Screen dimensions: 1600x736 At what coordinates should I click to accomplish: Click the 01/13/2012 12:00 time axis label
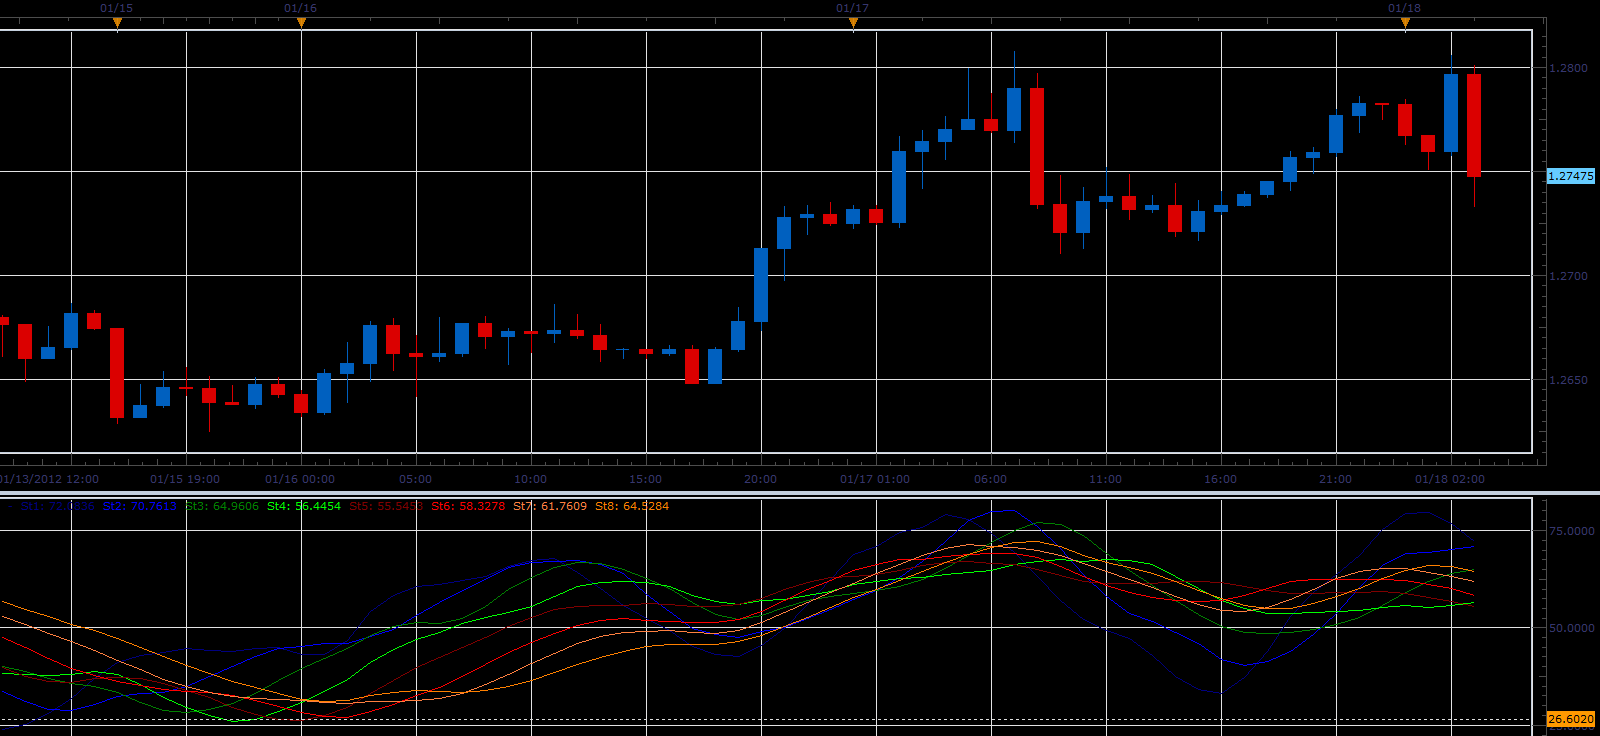point(50,479)
